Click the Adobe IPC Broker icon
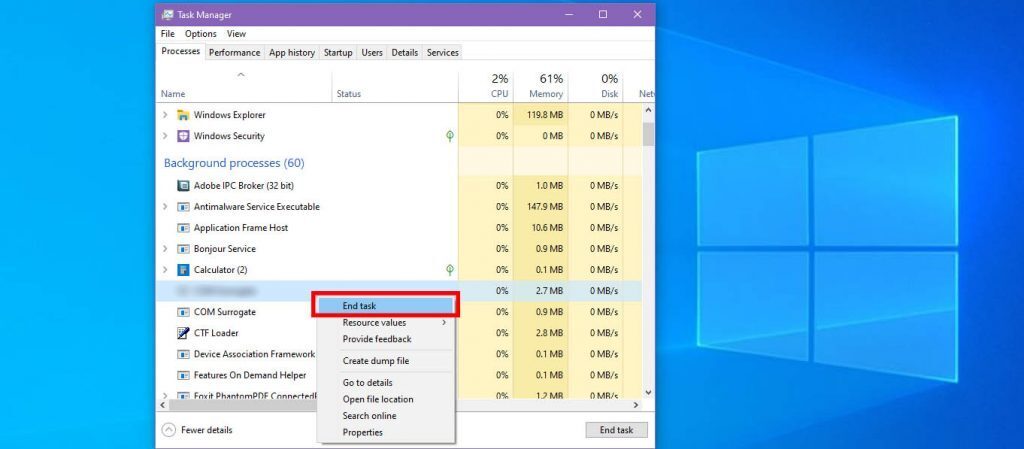1024x449 pixels. (x=183, y=185)
